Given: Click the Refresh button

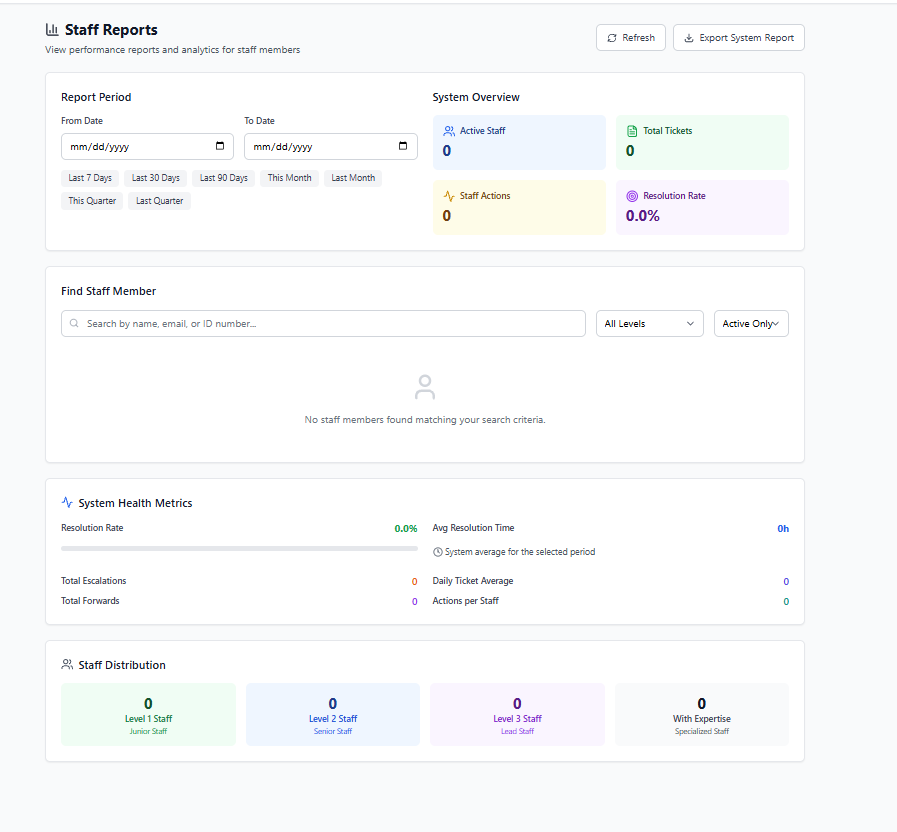Looking at the screenshot, I should [x=631, y=38].
